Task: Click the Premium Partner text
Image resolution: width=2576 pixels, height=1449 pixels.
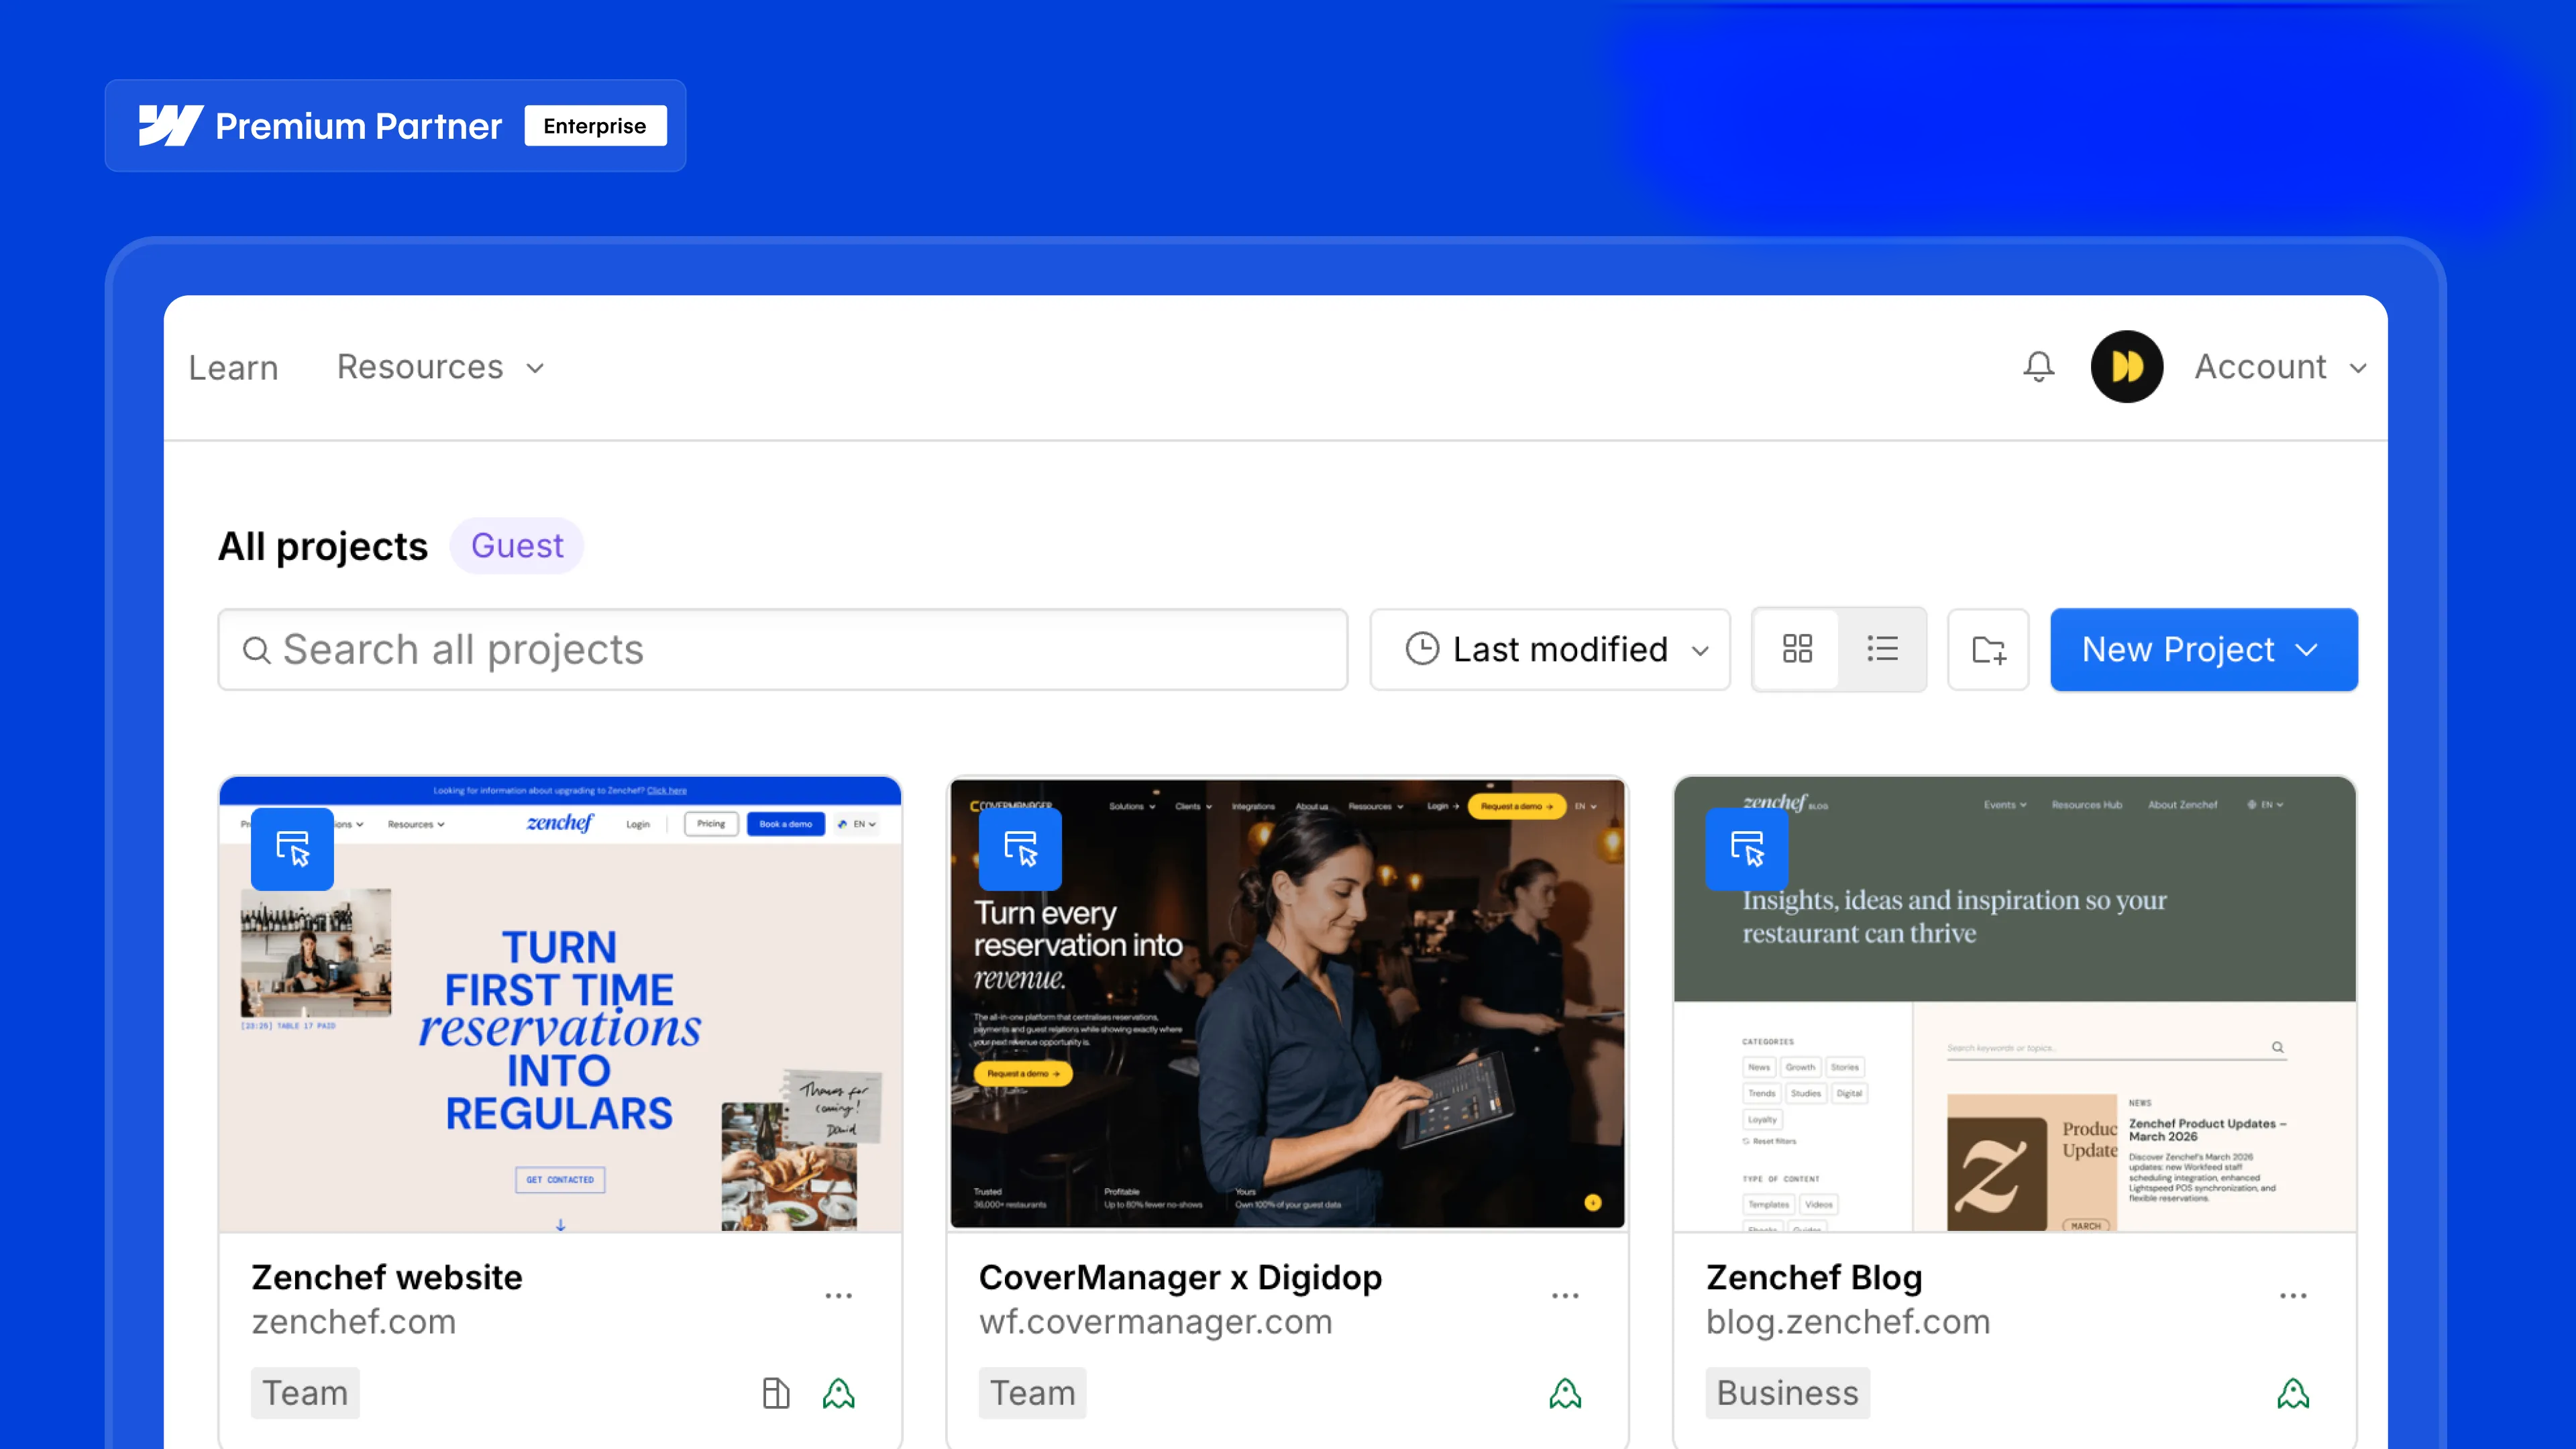Action: (358, 126)
